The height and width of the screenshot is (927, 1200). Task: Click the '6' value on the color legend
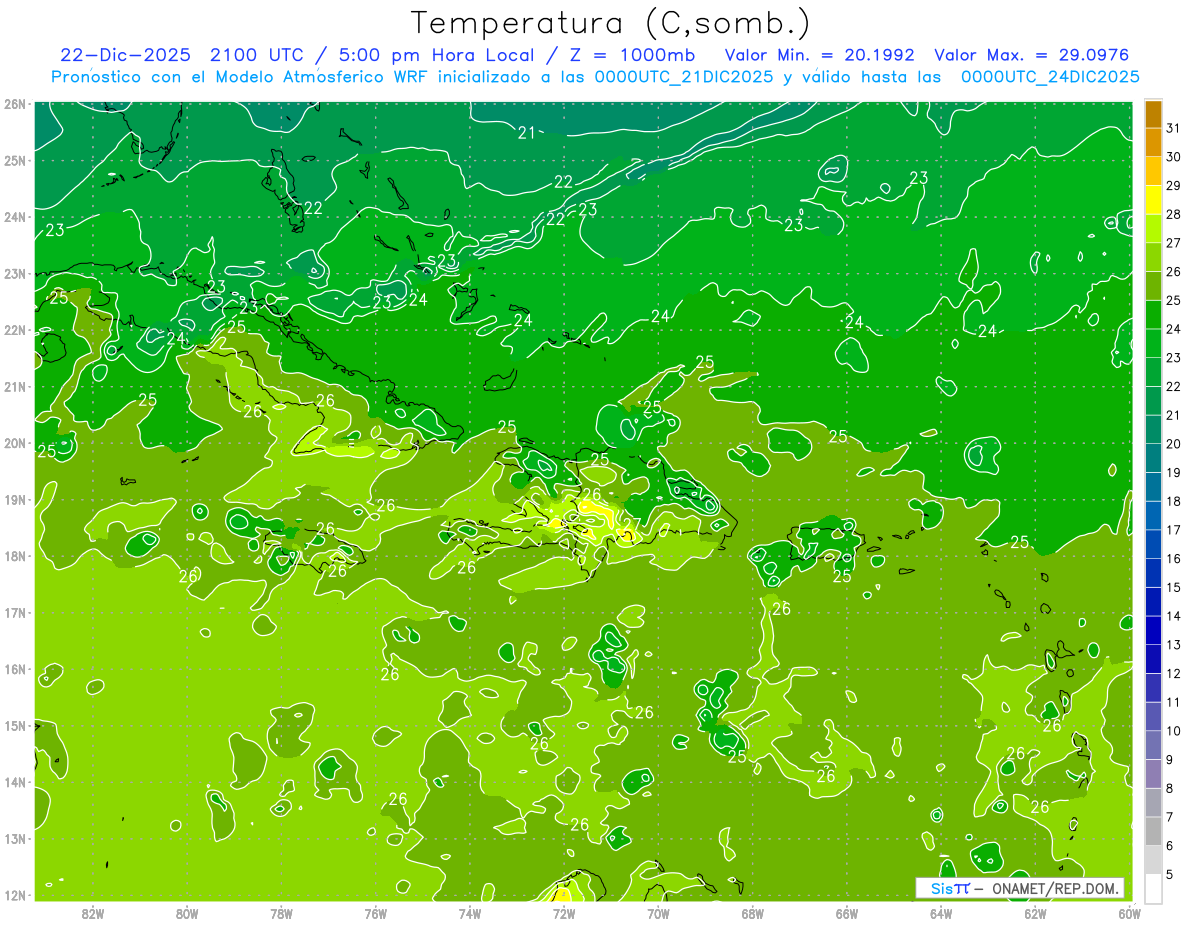pyautogui.click(x=1169, y=846)
